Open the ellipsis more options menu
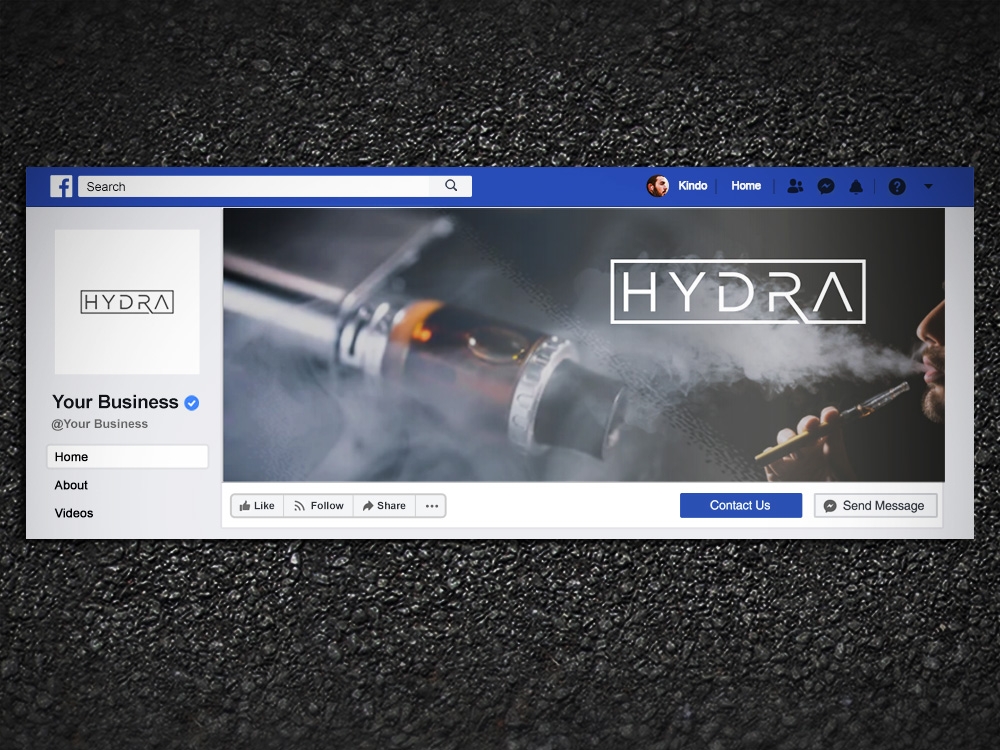The image size is (1000, 750). 431,505
